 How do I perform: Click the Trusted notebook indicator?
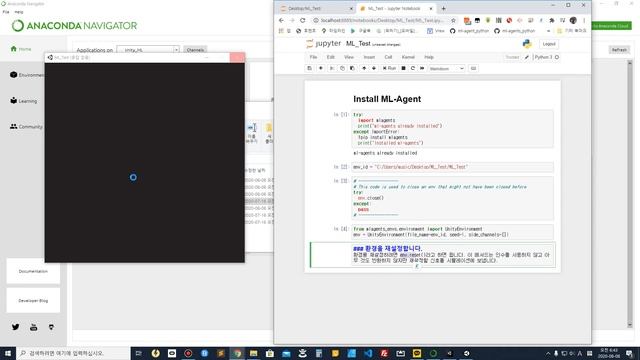pyautogui.click(x=512, y=57)
